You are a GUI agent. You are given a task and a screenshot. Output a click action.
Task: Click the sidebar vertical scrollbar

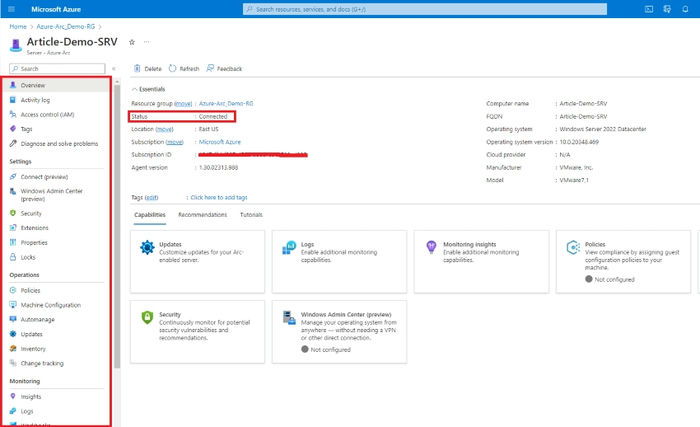(117, 226)
